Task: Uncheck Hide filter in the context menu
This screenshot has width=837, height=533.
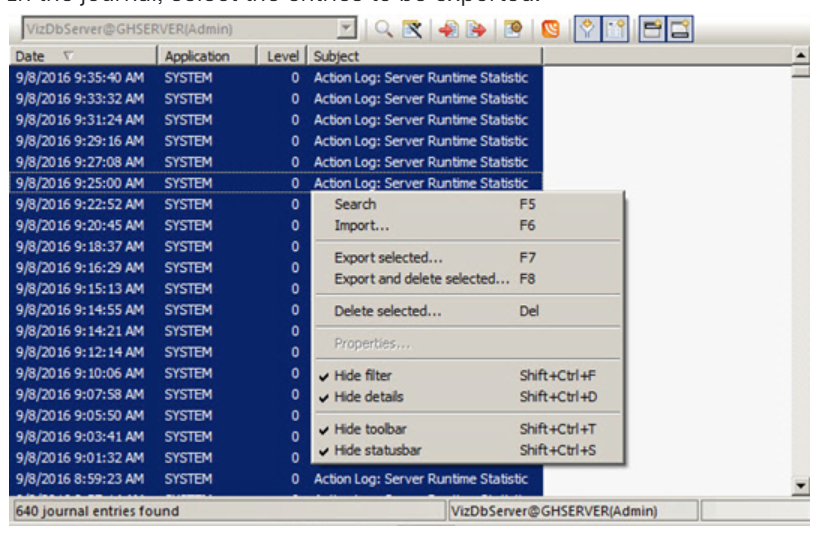Action: coord(468,375)
